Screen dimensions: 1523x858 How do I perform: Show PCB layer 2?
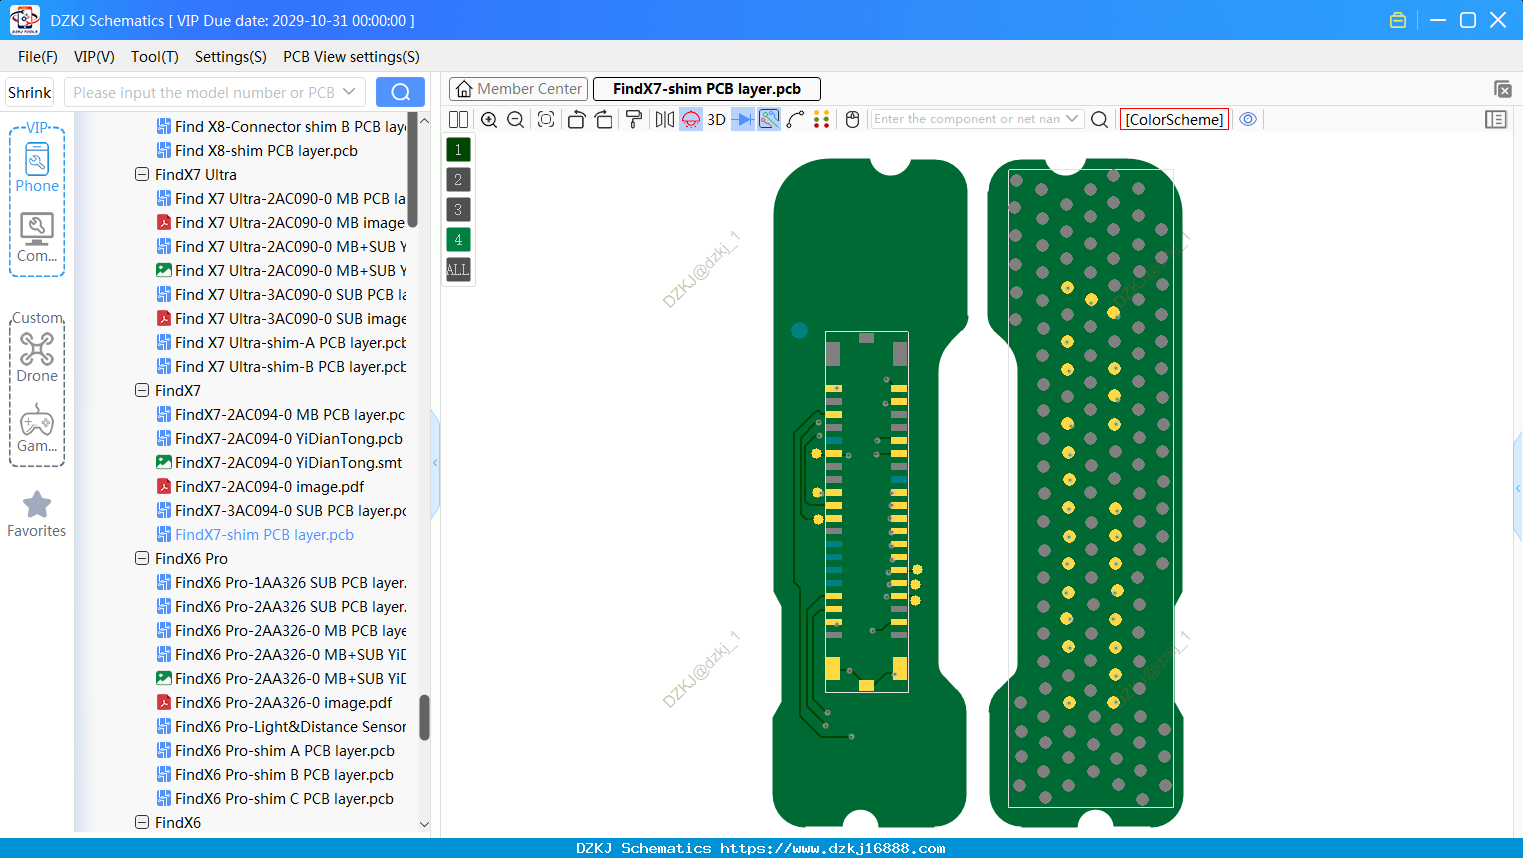458,180
